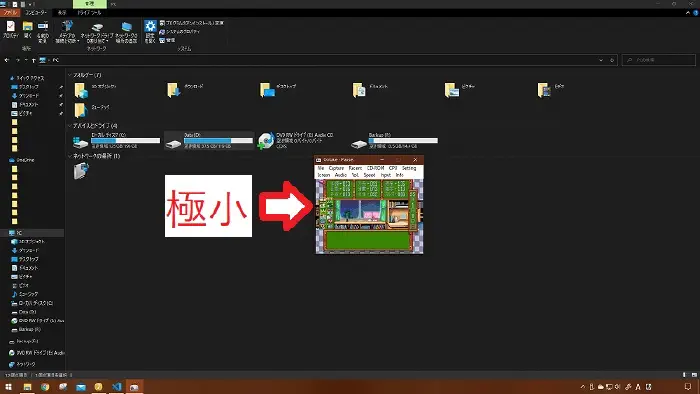Go back with the Explorer back arrow
The height and width of the screenshot is (394, 700).
coord(7,60)
